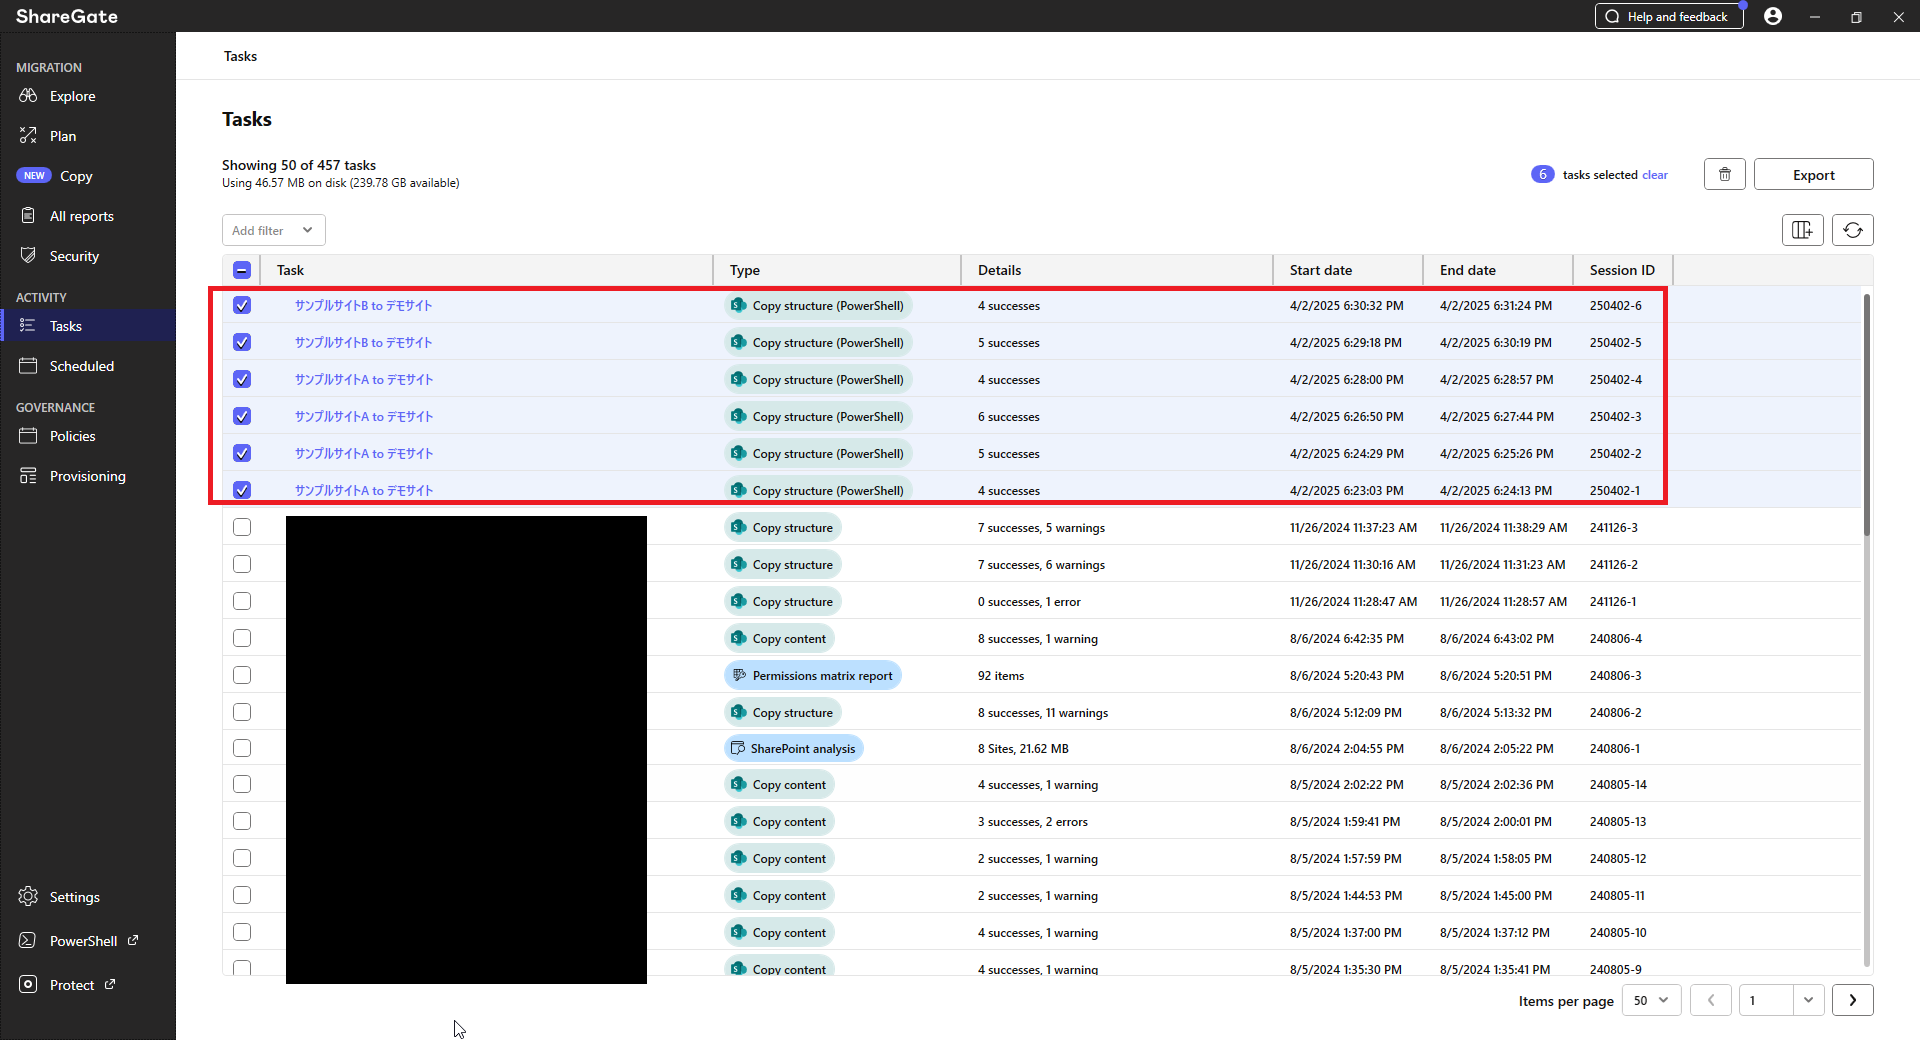Delete the selected tasks with trash icon
The height and width of the screenshot is (1040, 1920).
[1724, 173]
